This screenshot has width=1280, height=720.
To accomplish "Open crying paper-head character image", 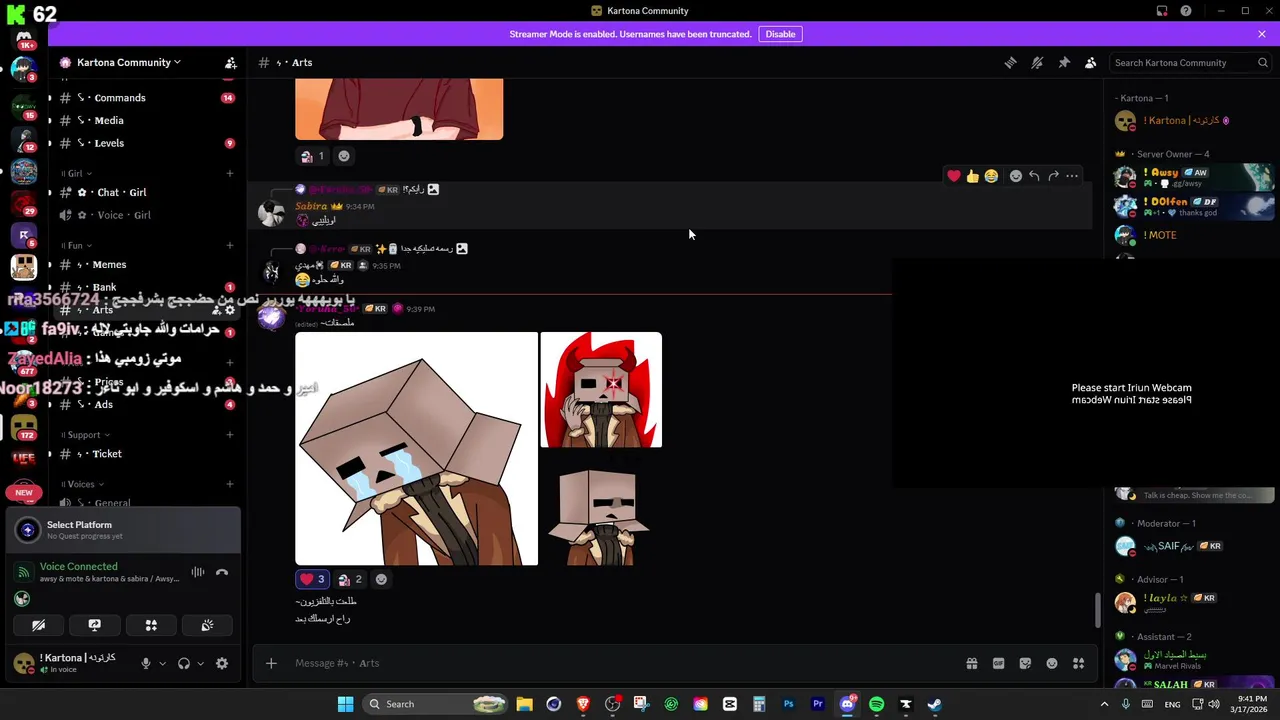I will point(416,449).
